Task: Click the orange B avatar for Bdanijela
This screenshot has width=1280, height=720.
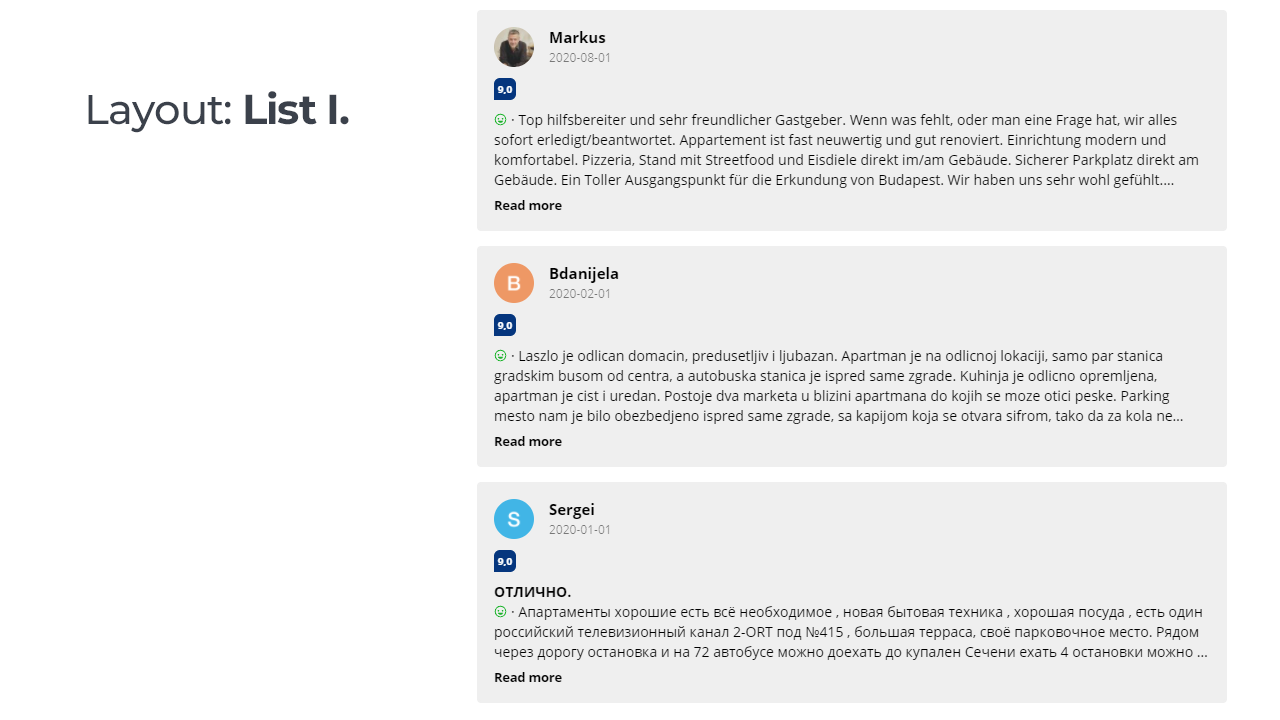Action: (514, 283)
